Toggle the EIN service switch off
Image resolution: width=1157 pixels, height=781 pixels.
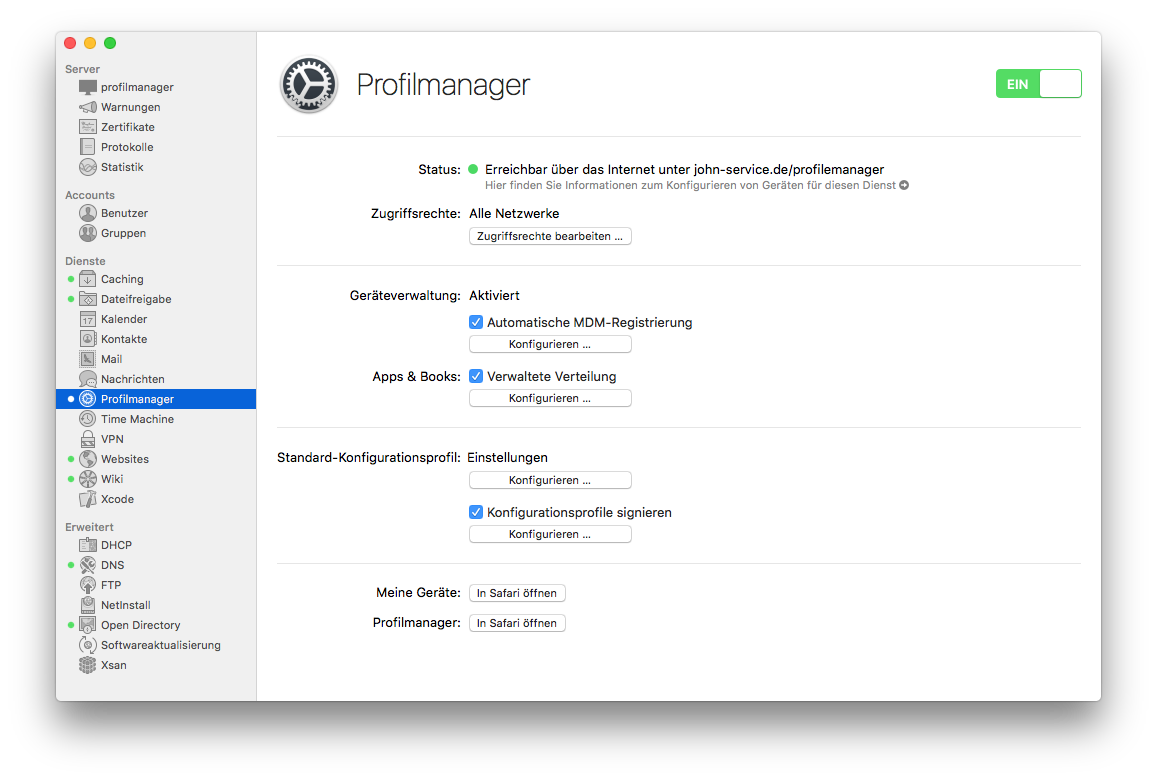point(1038,83)
